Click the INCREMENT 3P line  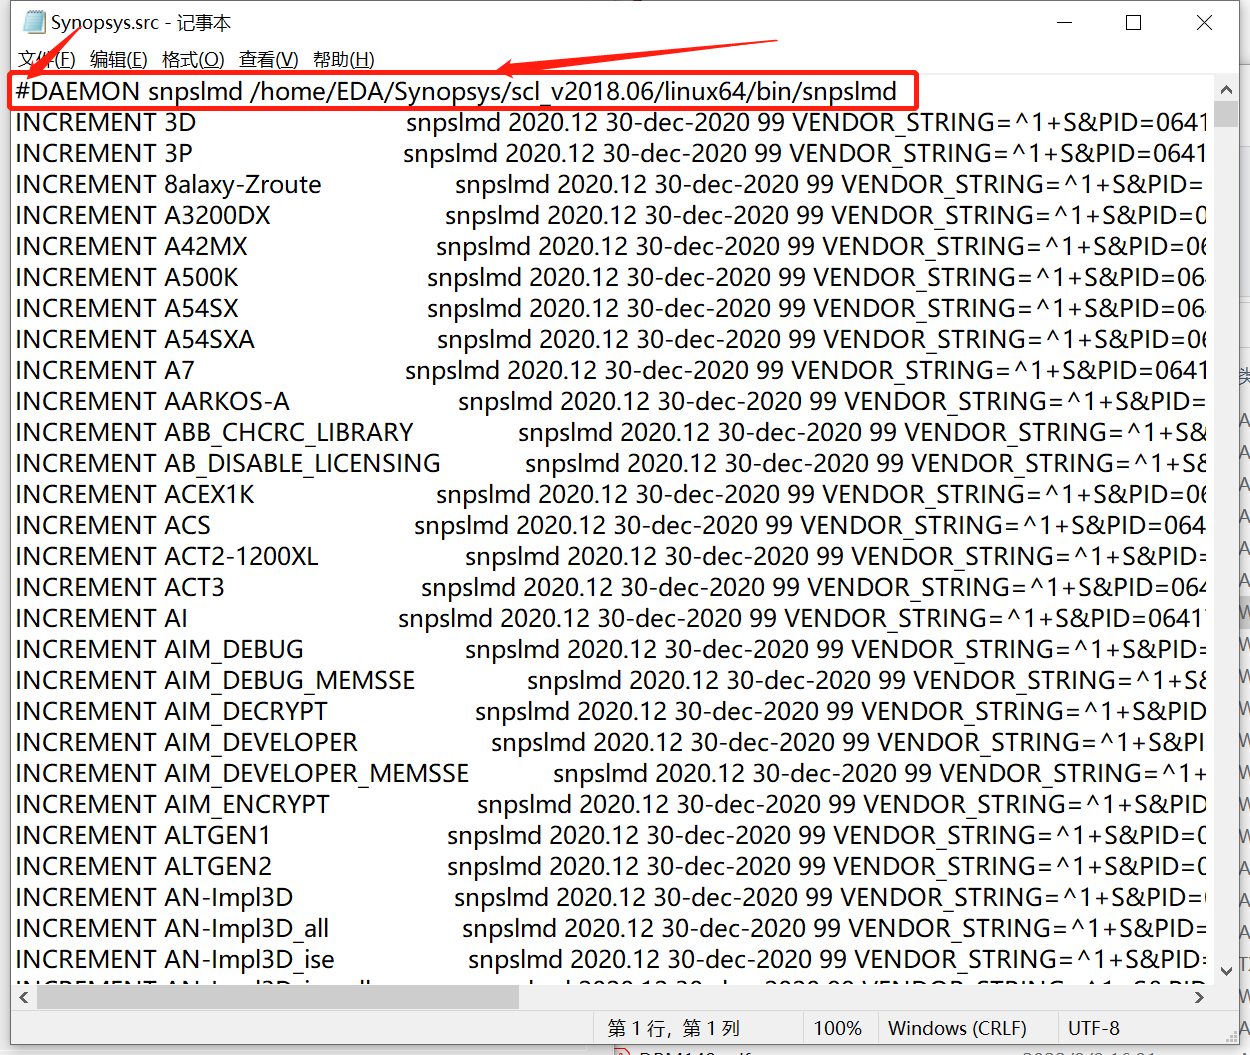pyautogui.click(x=611, y=153)
